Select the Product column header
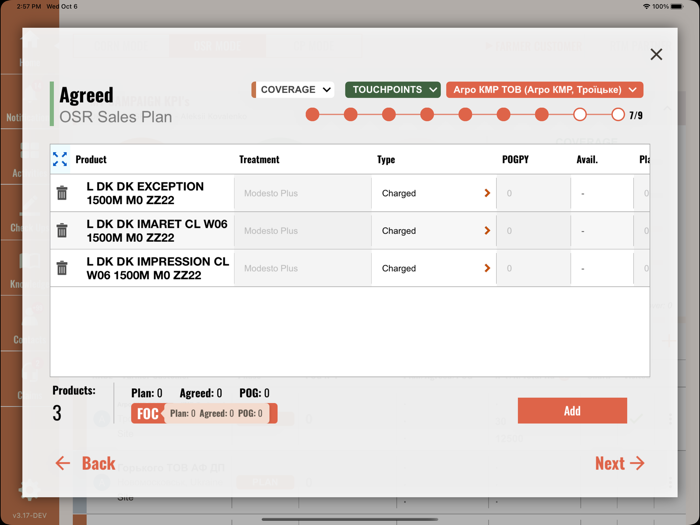Image resolution: width=700 pixels, height=525 pixels. click(91, 159)
